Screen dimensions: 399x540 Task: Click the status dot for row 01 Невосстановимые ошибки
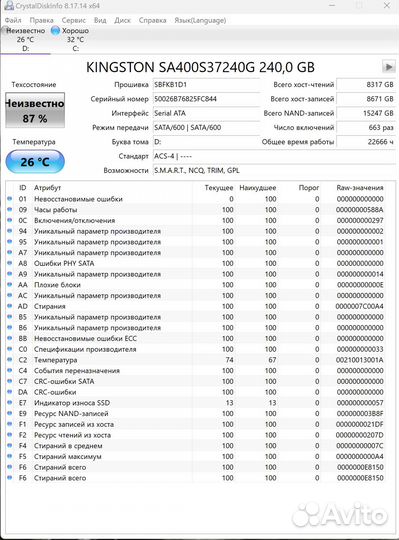[10, 198]
